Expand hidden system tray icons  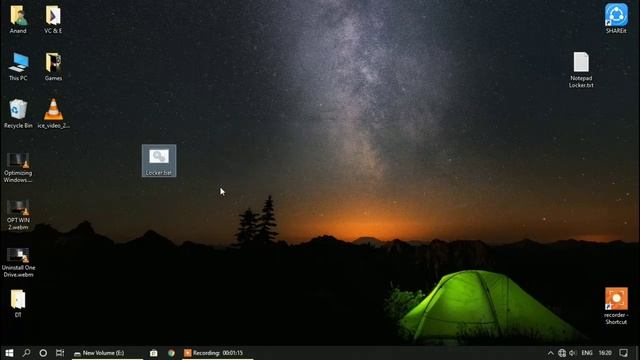click(x=550, y=353)
